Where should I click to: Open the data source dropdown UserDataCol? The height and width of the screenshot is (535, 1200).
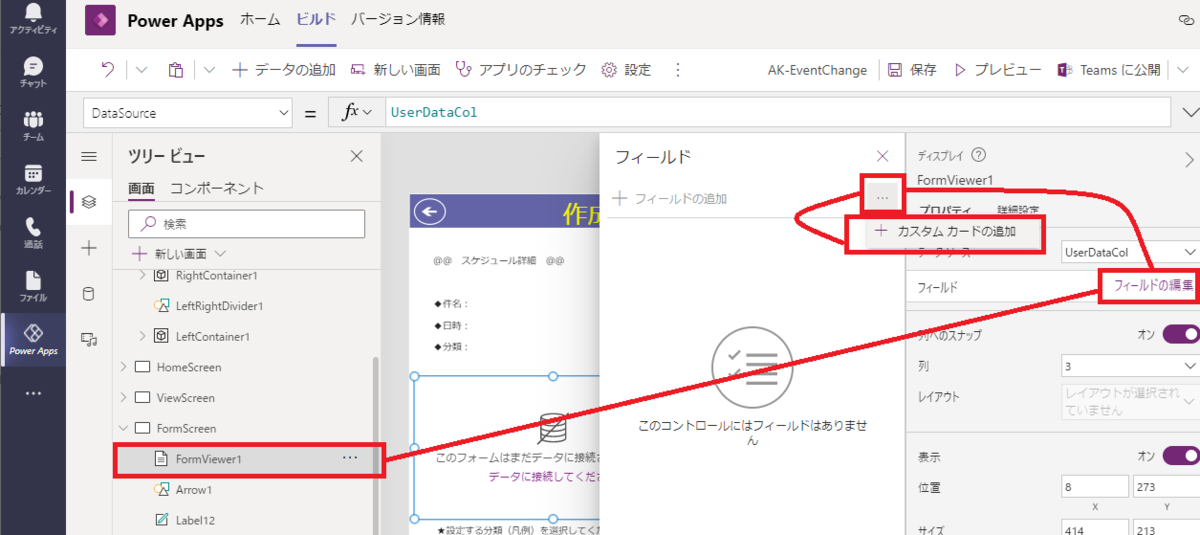click(1130, 253)
